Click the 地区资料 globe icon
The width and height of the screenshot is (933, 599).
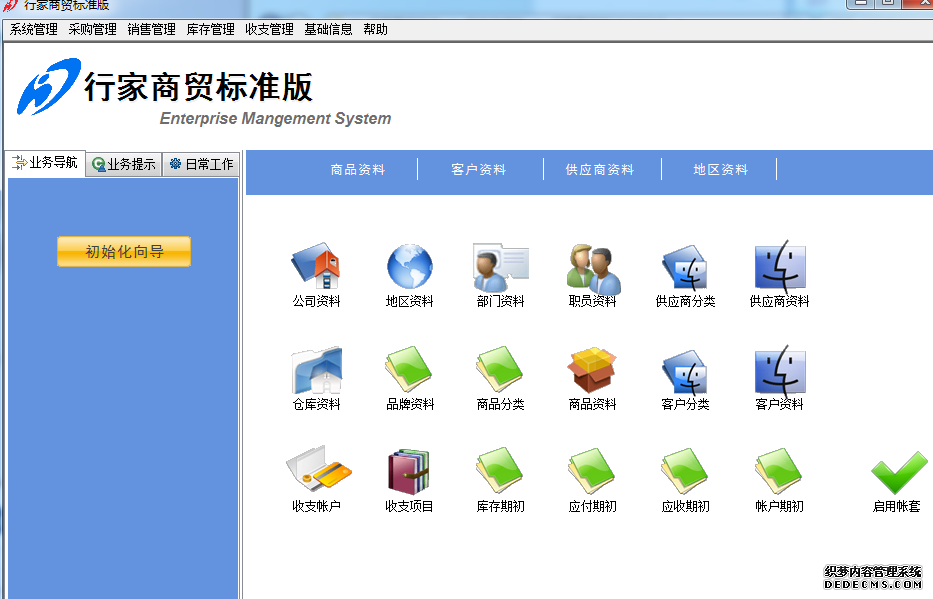[409, 268]
